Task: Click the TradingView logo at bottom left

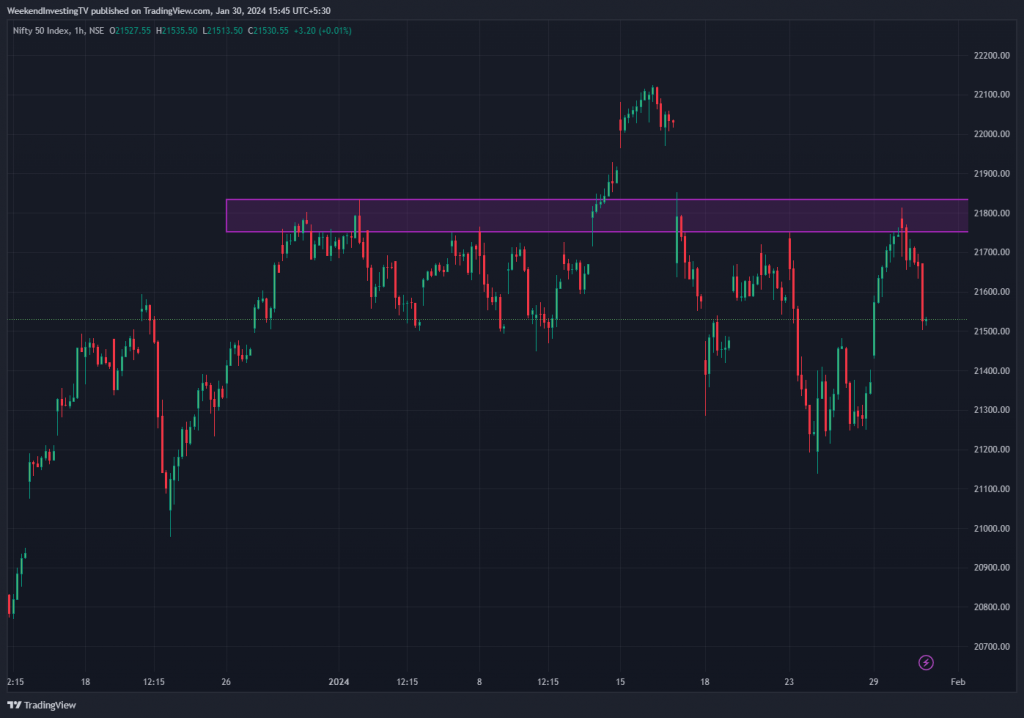Action: [x=42, y=705]
